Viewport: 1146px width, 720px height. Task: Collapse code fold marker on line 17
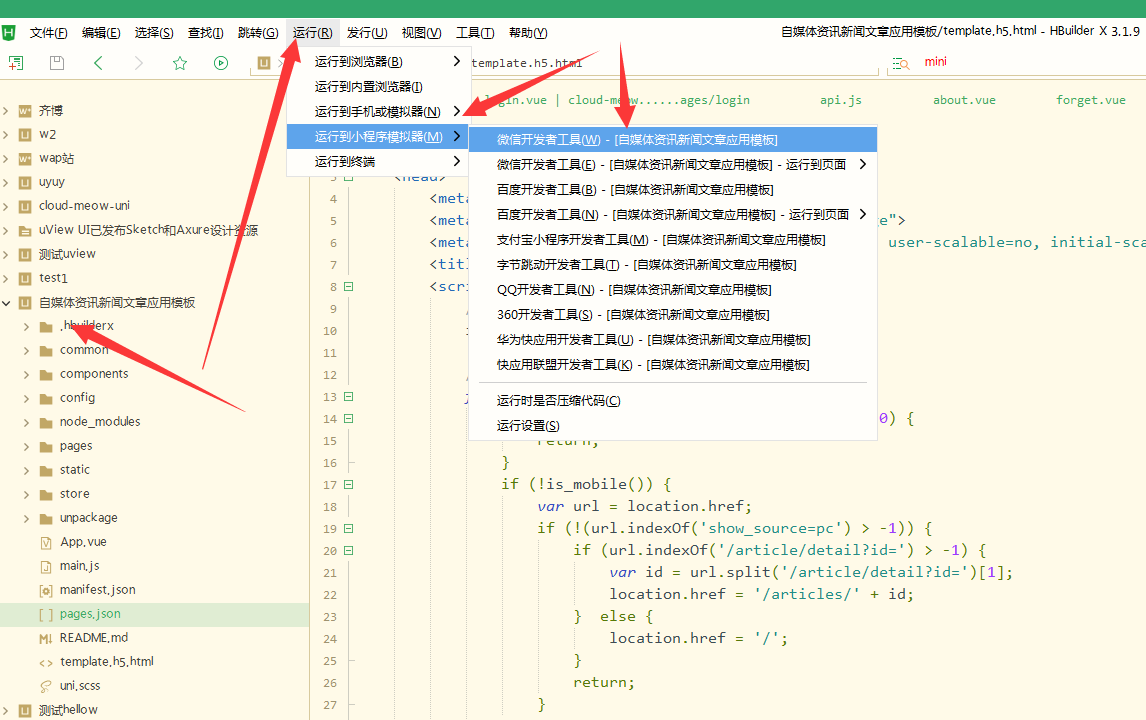349,484
